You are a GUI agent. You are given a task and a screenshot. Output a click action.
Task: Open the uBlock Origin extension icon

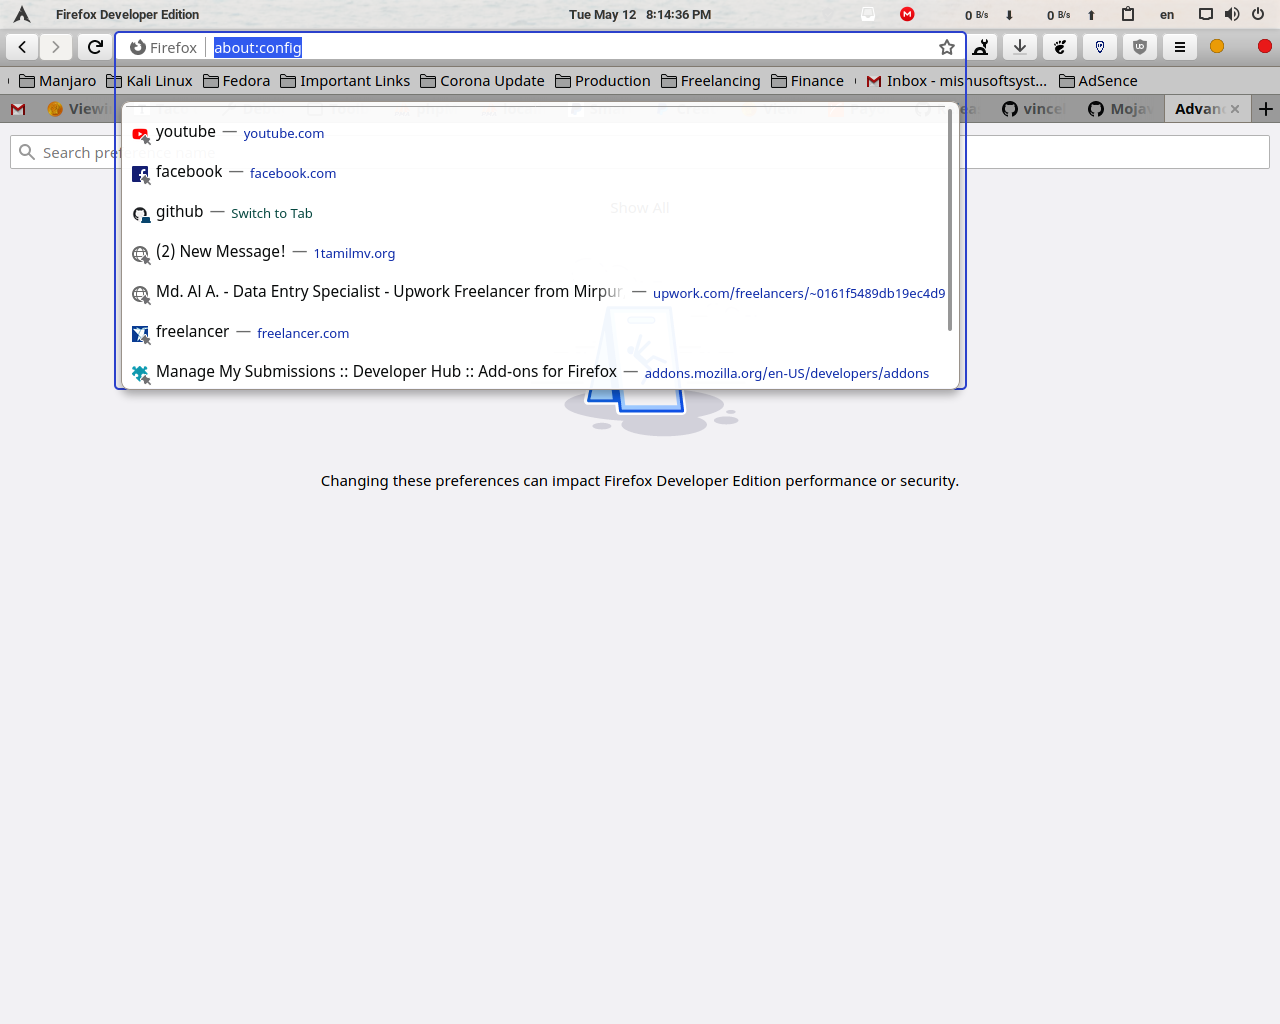pyautogui.click(x=1139, y=46)
